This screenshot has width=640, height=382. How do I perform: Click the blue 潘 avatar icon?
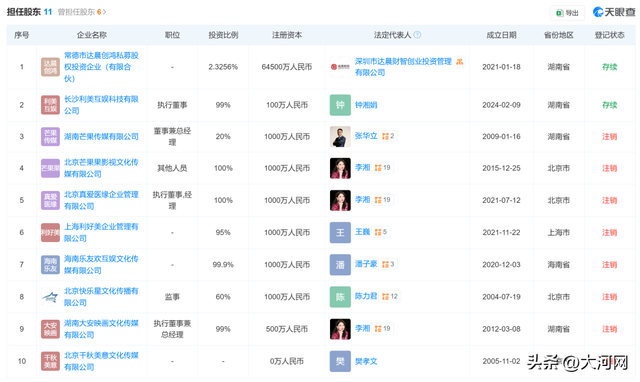point(340,265)
